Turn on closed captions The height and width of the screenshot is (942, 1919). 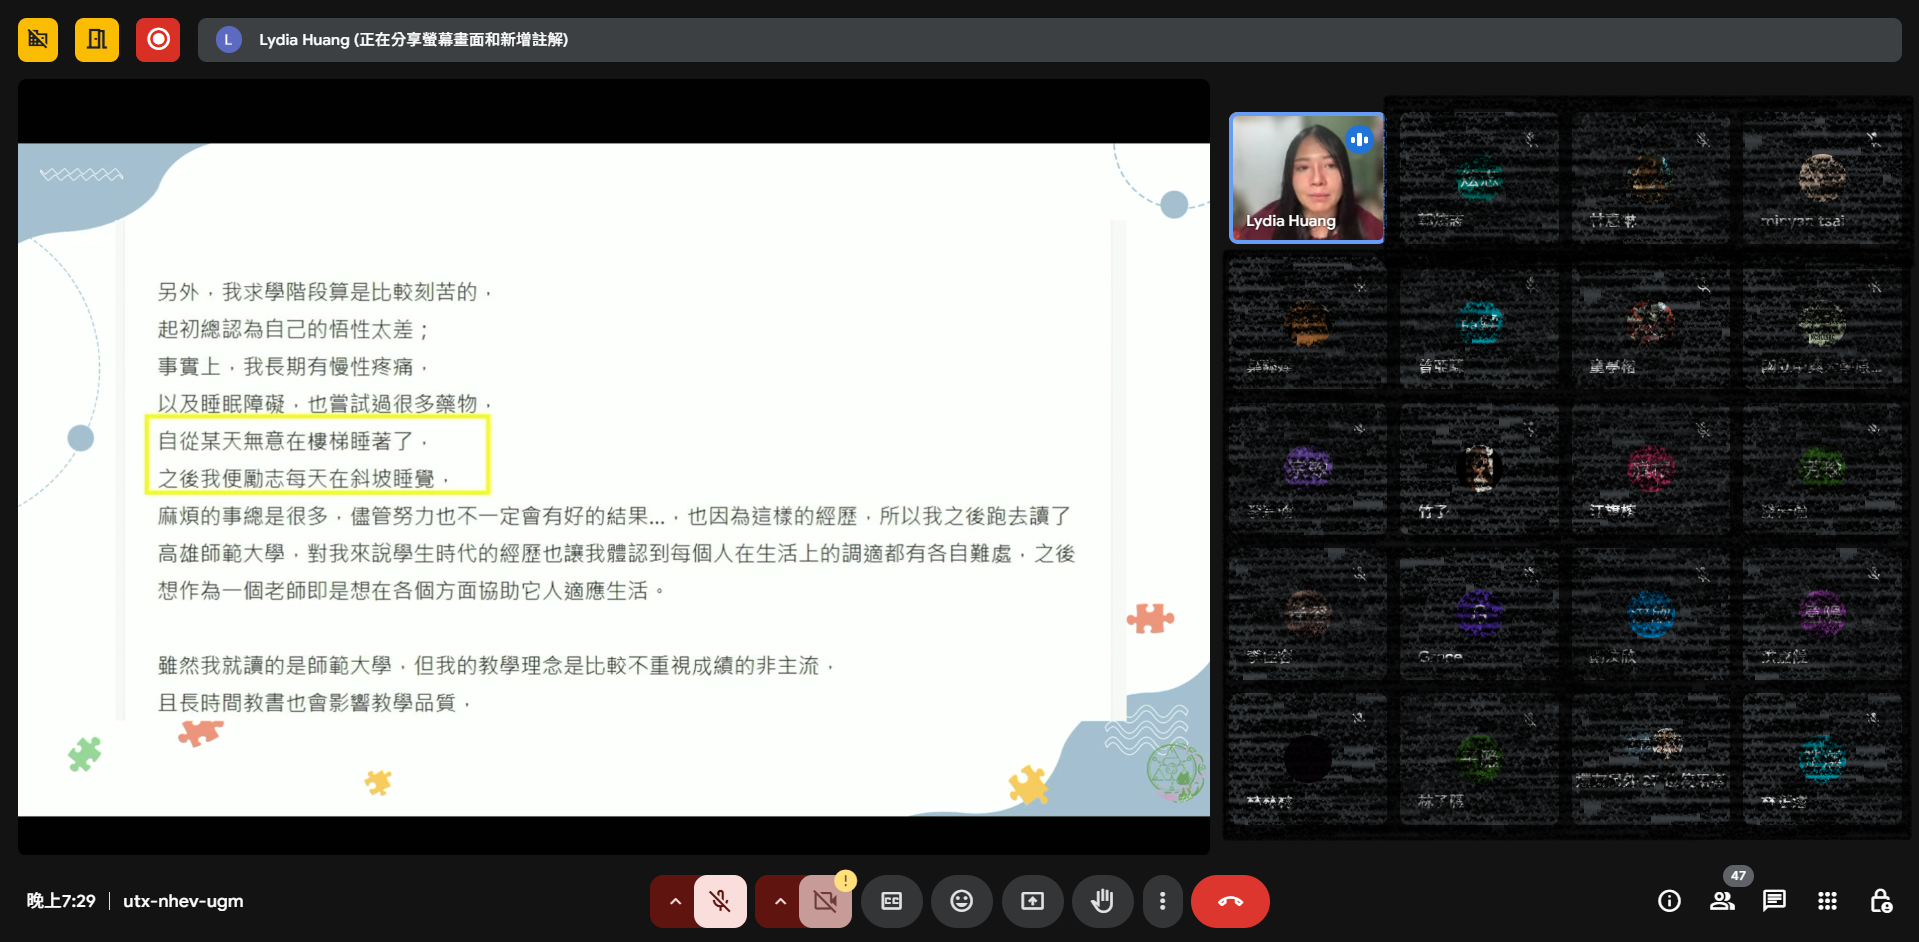[x=891, y=901]
